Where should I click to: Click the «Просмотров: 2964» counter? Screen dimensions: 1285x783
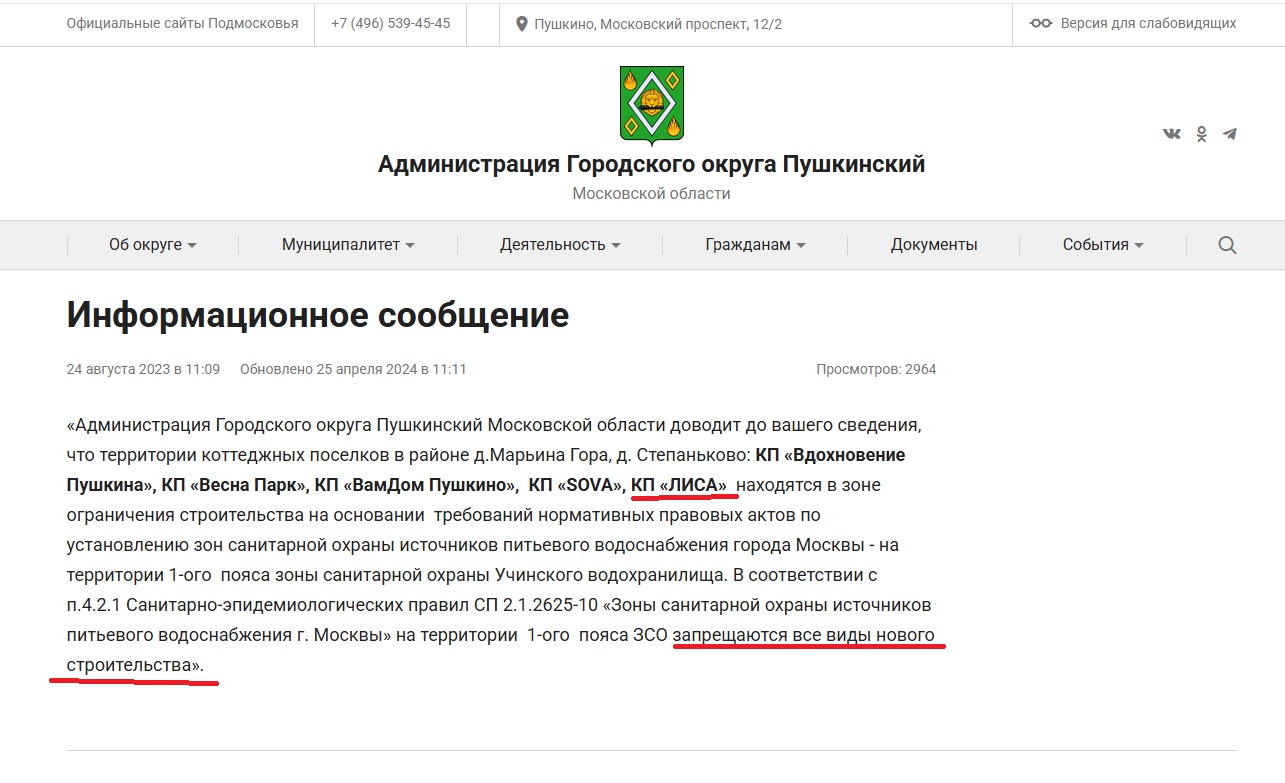pyautogui.click(x=876, y=369)
